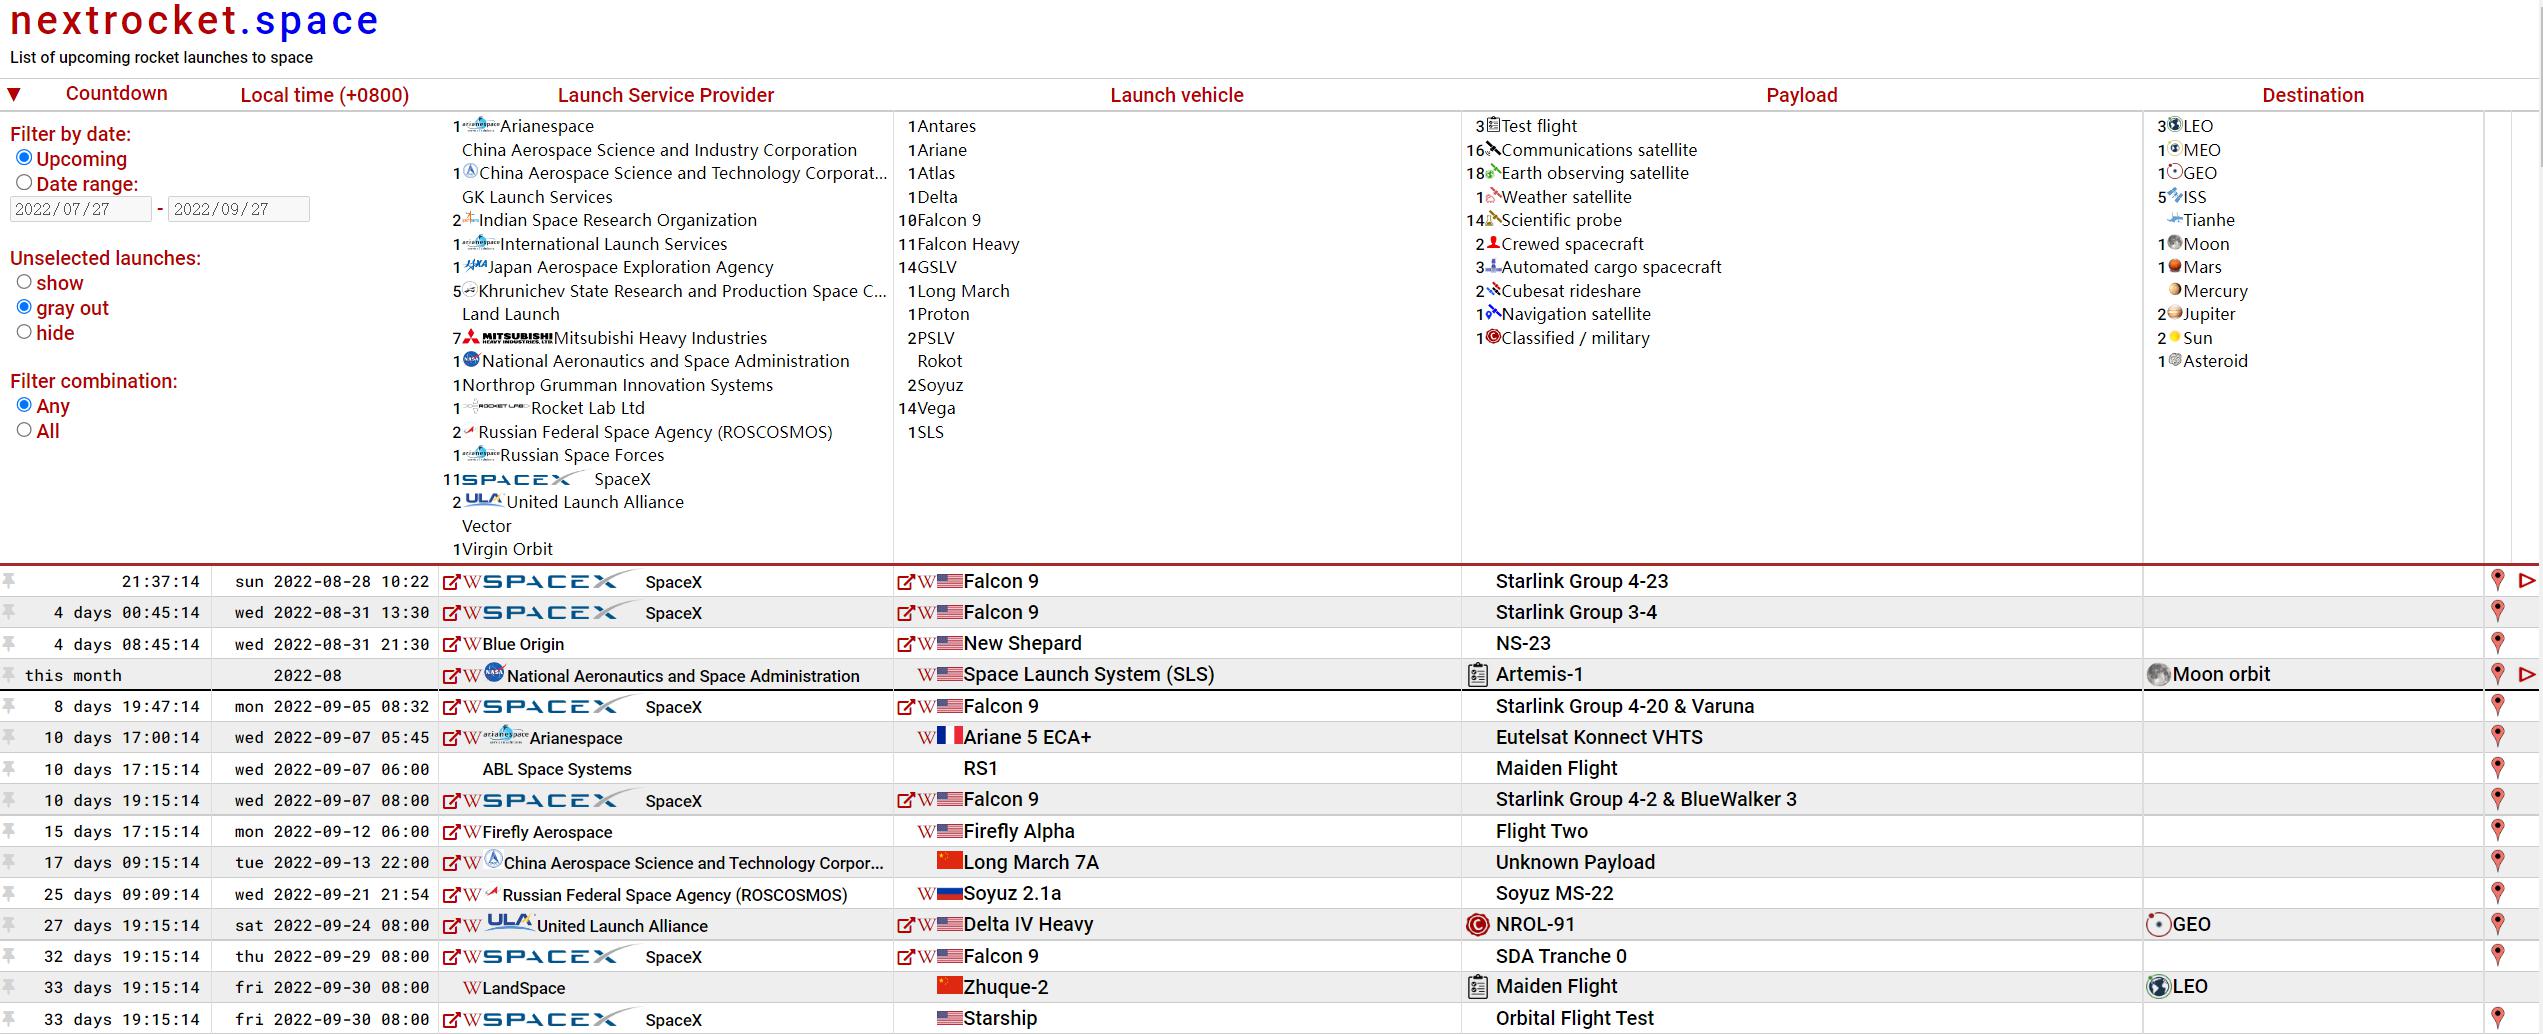Screen dimensions: 2543x1034
Task: Click the Payload column header
Action: 1802,95
